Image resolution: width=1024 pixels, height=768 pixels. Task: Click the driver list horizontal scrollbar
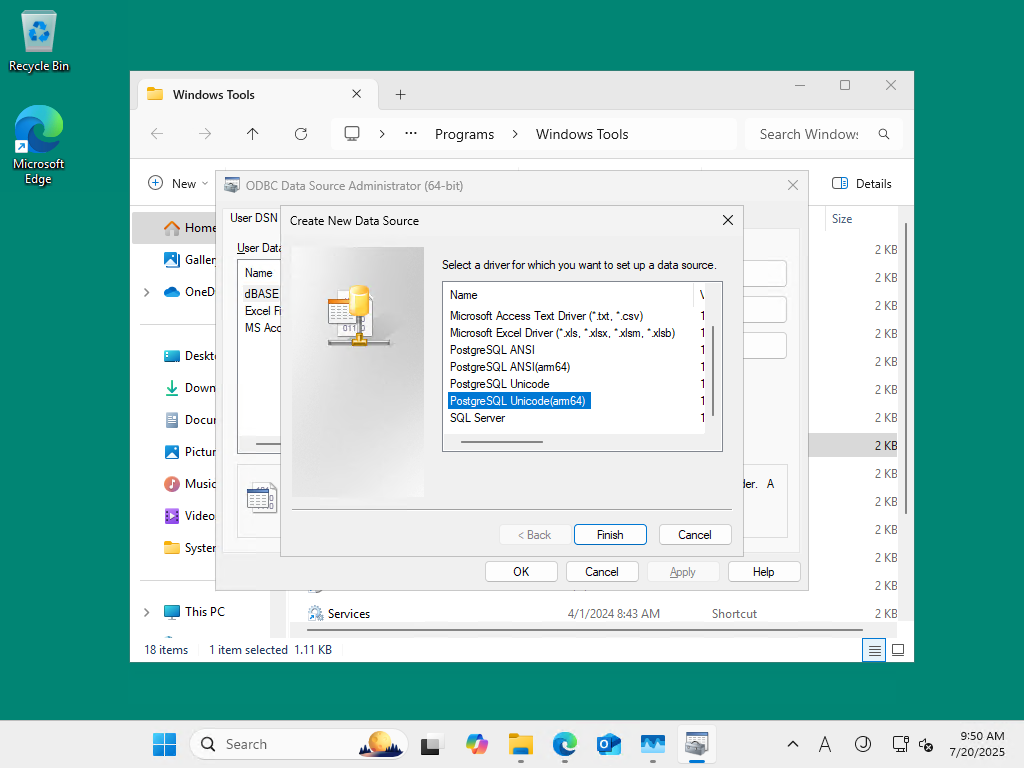pyautogui.click(x=502, y=442)
